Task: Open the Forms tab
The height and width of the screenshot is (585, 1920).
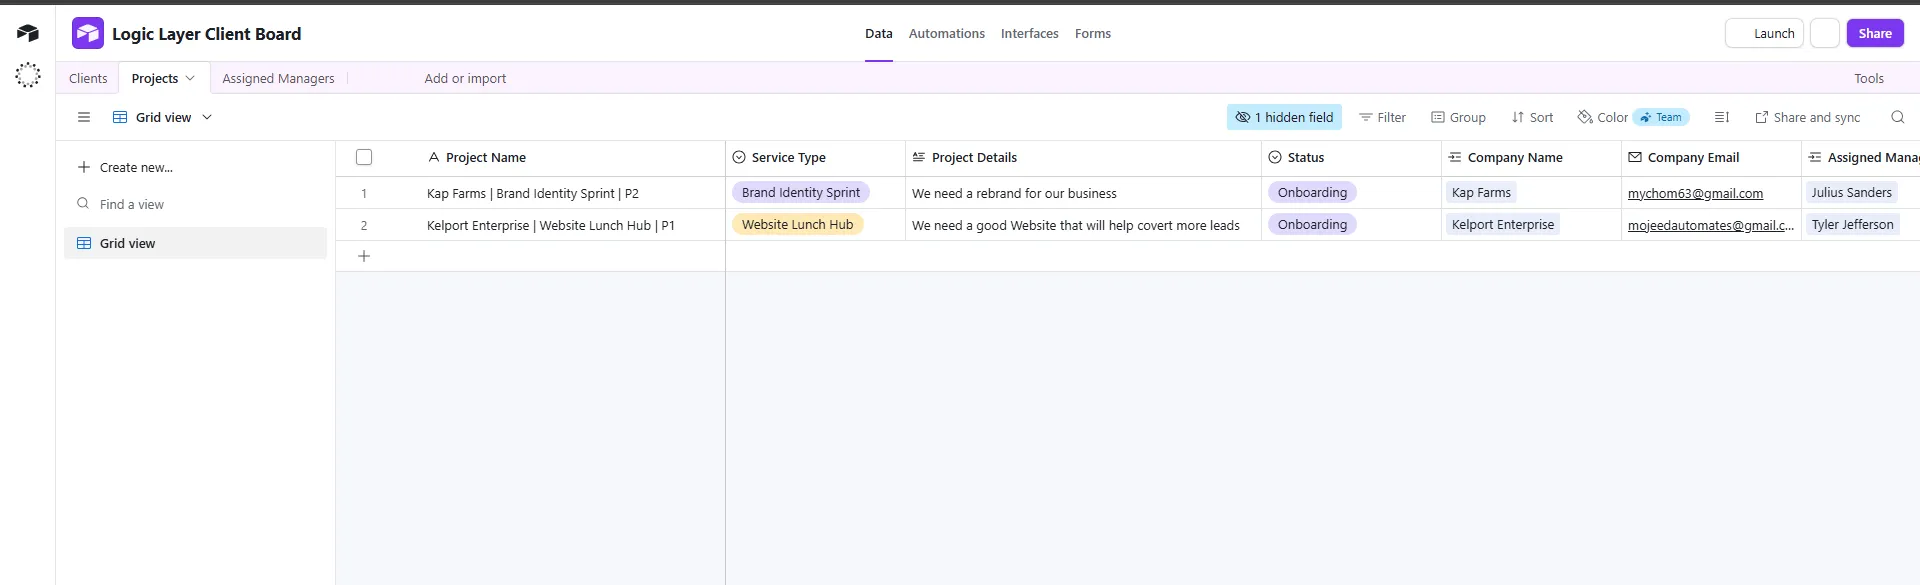Action: (1093, 33)
